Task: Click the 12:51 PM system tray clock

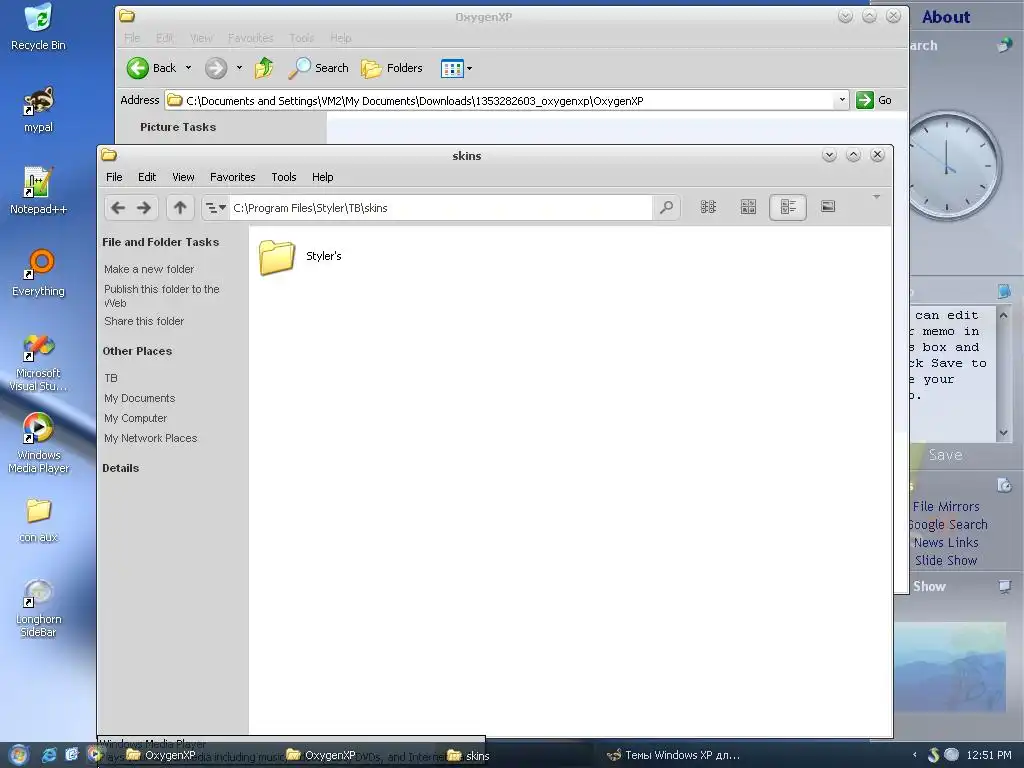Action: pos(989,755)
